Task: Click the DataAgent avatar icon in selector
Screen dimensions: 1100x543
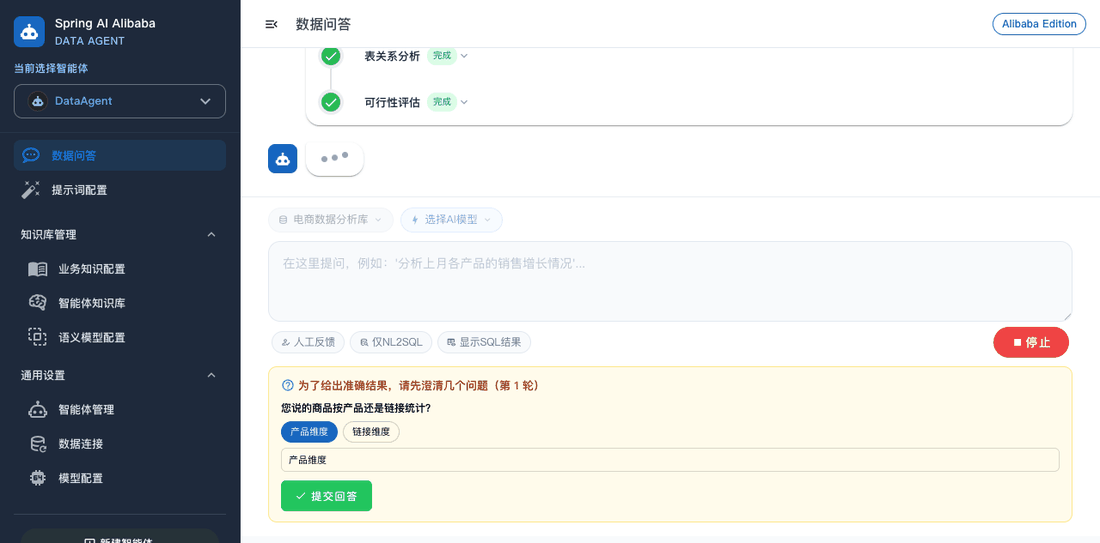Action: pos(38,101)
